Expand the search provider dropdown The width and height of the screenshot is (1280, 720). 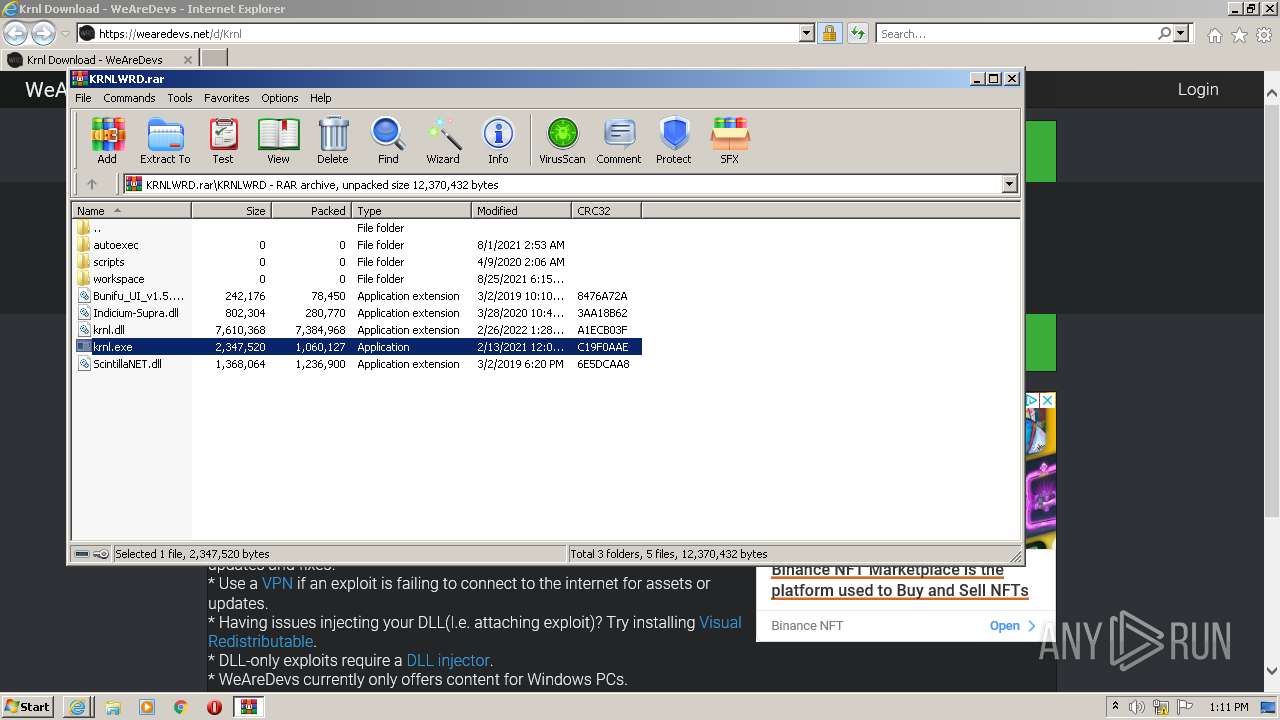[x=1181, y=33]
